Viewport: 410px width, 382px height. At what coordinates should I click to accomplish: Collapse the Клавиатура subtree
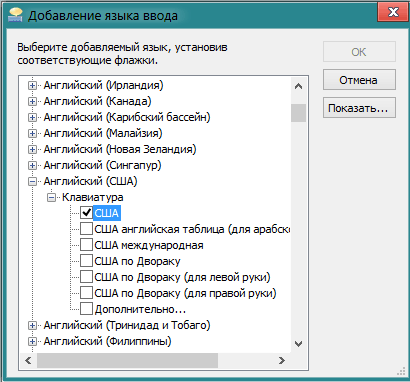pyautogui.click(x=51, y=197)
